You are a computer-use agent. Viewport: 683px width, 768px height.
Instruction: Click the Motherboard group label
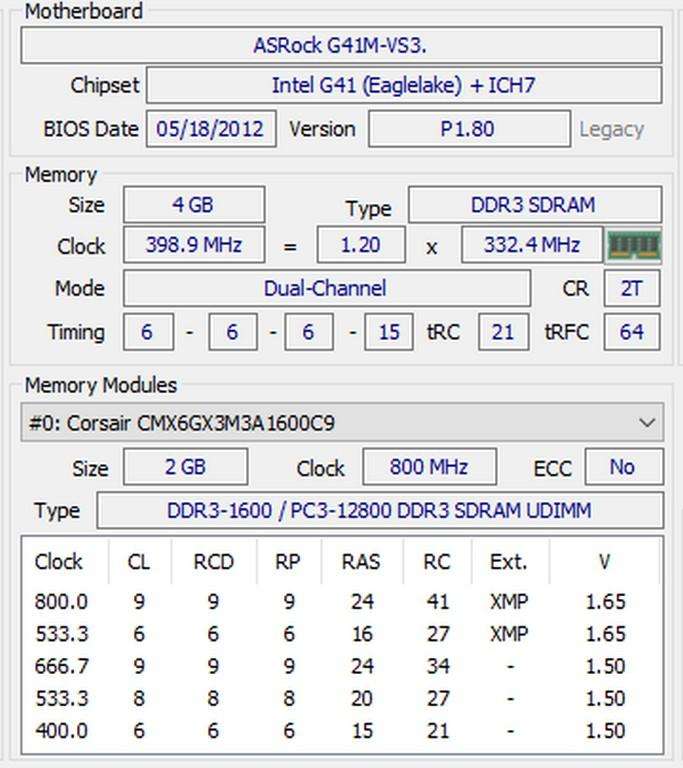click(x=84, y=11)
